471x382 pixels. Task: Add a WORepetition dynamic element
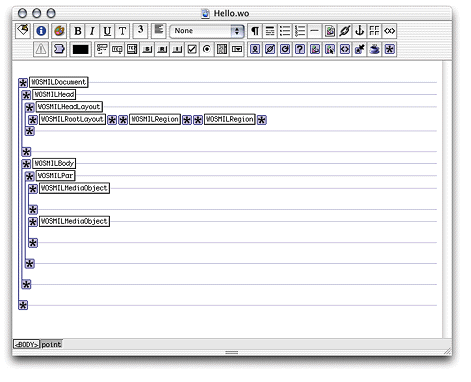tap(285, 49)
